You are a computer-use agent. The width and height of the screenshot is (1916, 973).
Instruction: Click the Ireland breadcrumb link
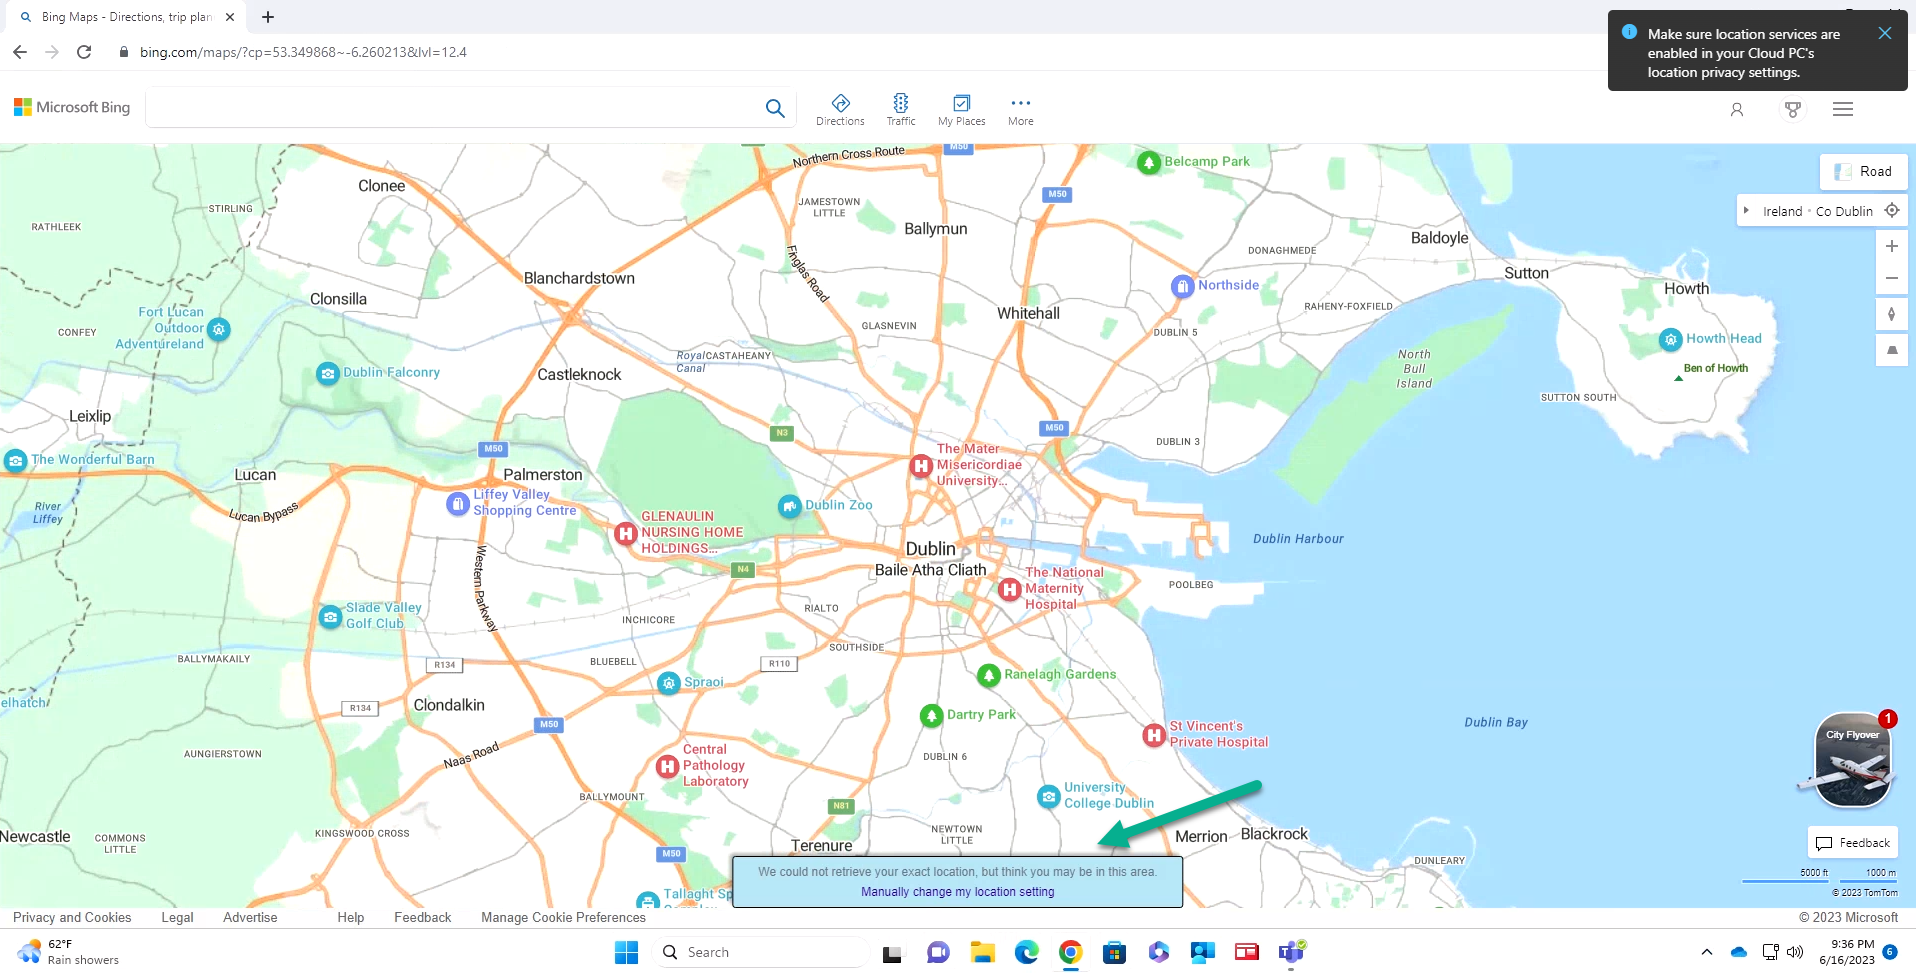pyautogui.click(x=1782, y=212)
